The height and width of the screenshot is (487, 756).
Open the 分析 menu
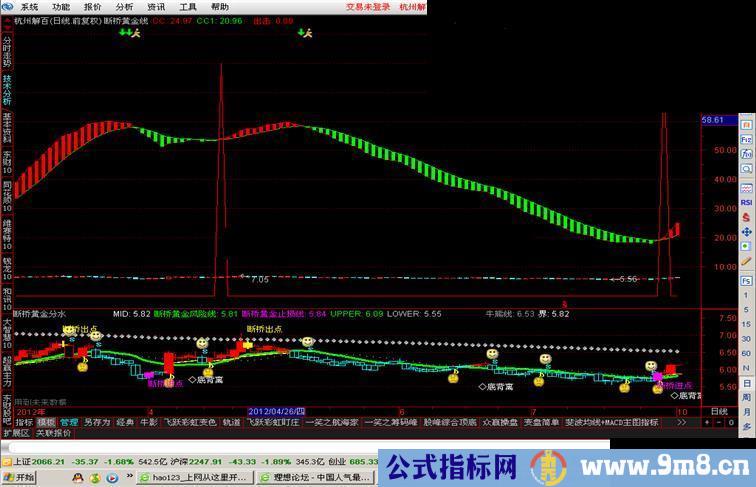point(124,6)
